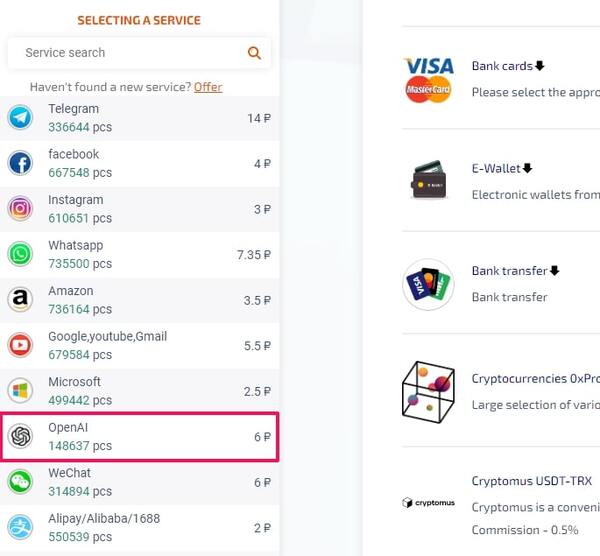The image size is (600, 556).
Task: Select the Amazon logo icon
Action: pos(20,300)
